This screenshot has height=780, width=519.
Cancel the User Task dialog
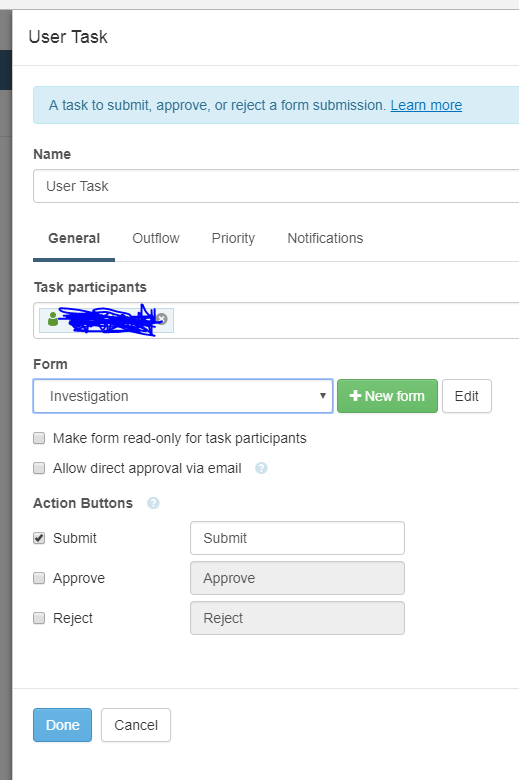coord(136,725)
